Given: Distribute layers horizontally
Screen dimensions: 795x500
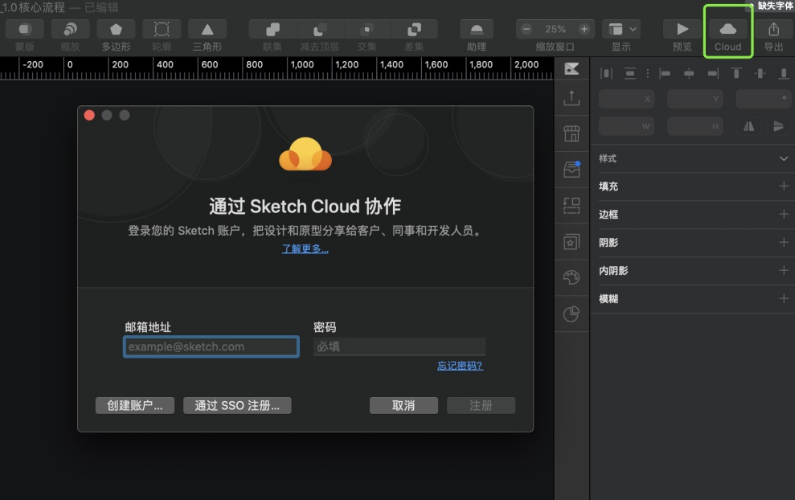Looking at the screenshot, I should click(x=606, y=74).
